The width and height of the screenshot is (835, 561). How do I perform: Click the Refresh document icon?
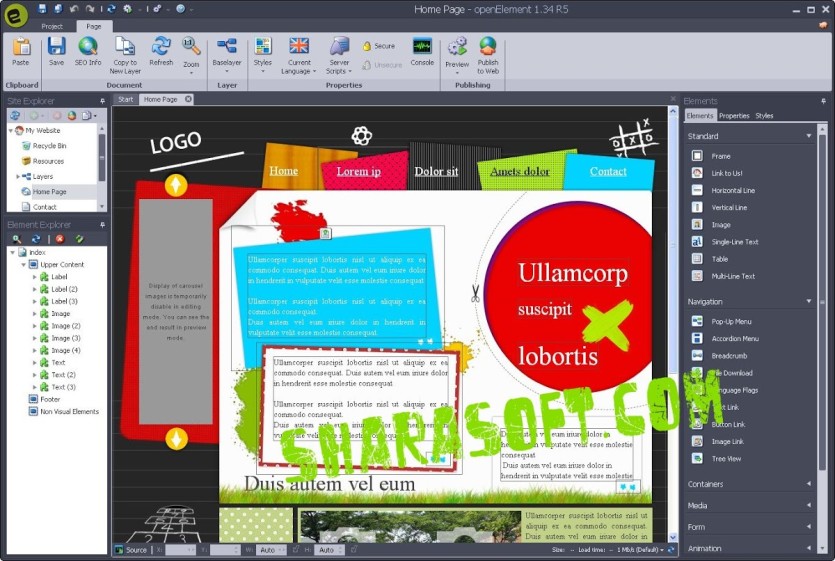pos(161,46)
